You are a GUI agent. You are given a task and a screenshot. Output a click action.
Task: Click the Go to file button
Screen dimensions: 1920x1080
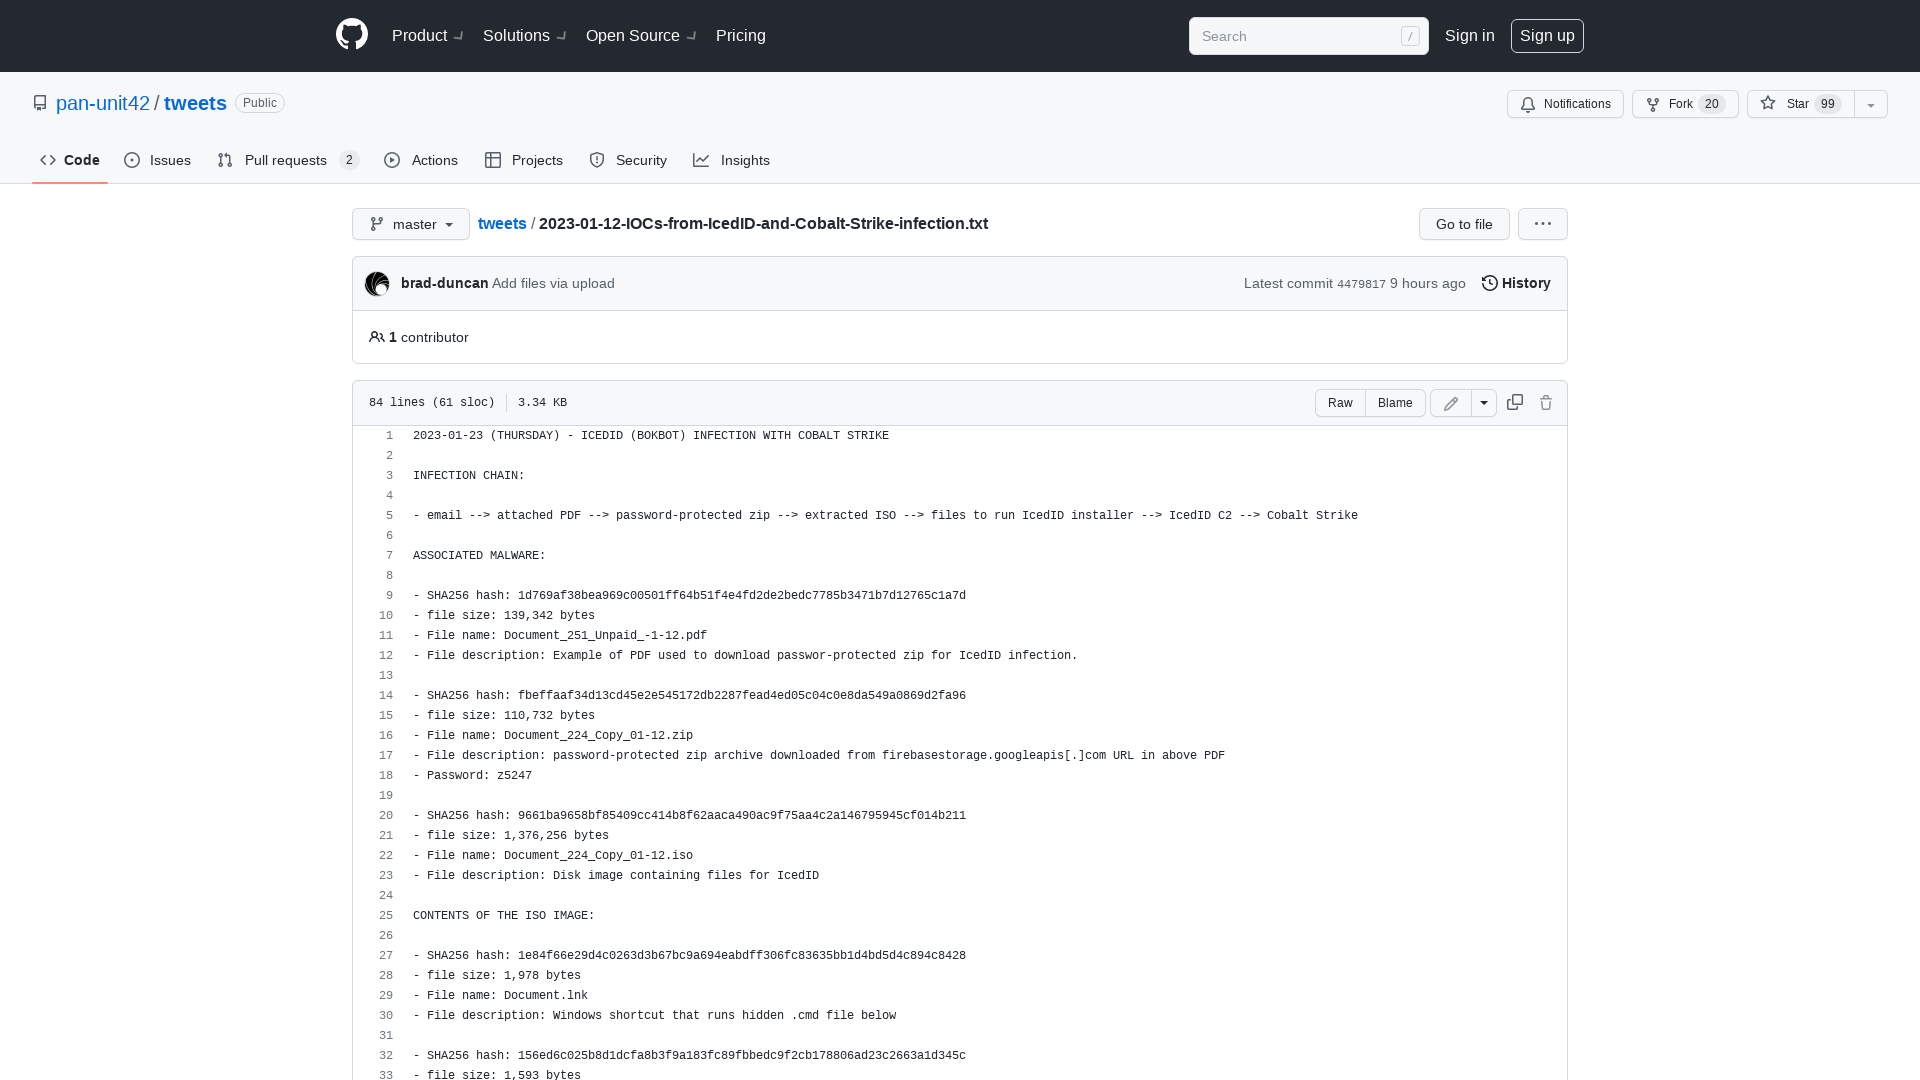1464,223
